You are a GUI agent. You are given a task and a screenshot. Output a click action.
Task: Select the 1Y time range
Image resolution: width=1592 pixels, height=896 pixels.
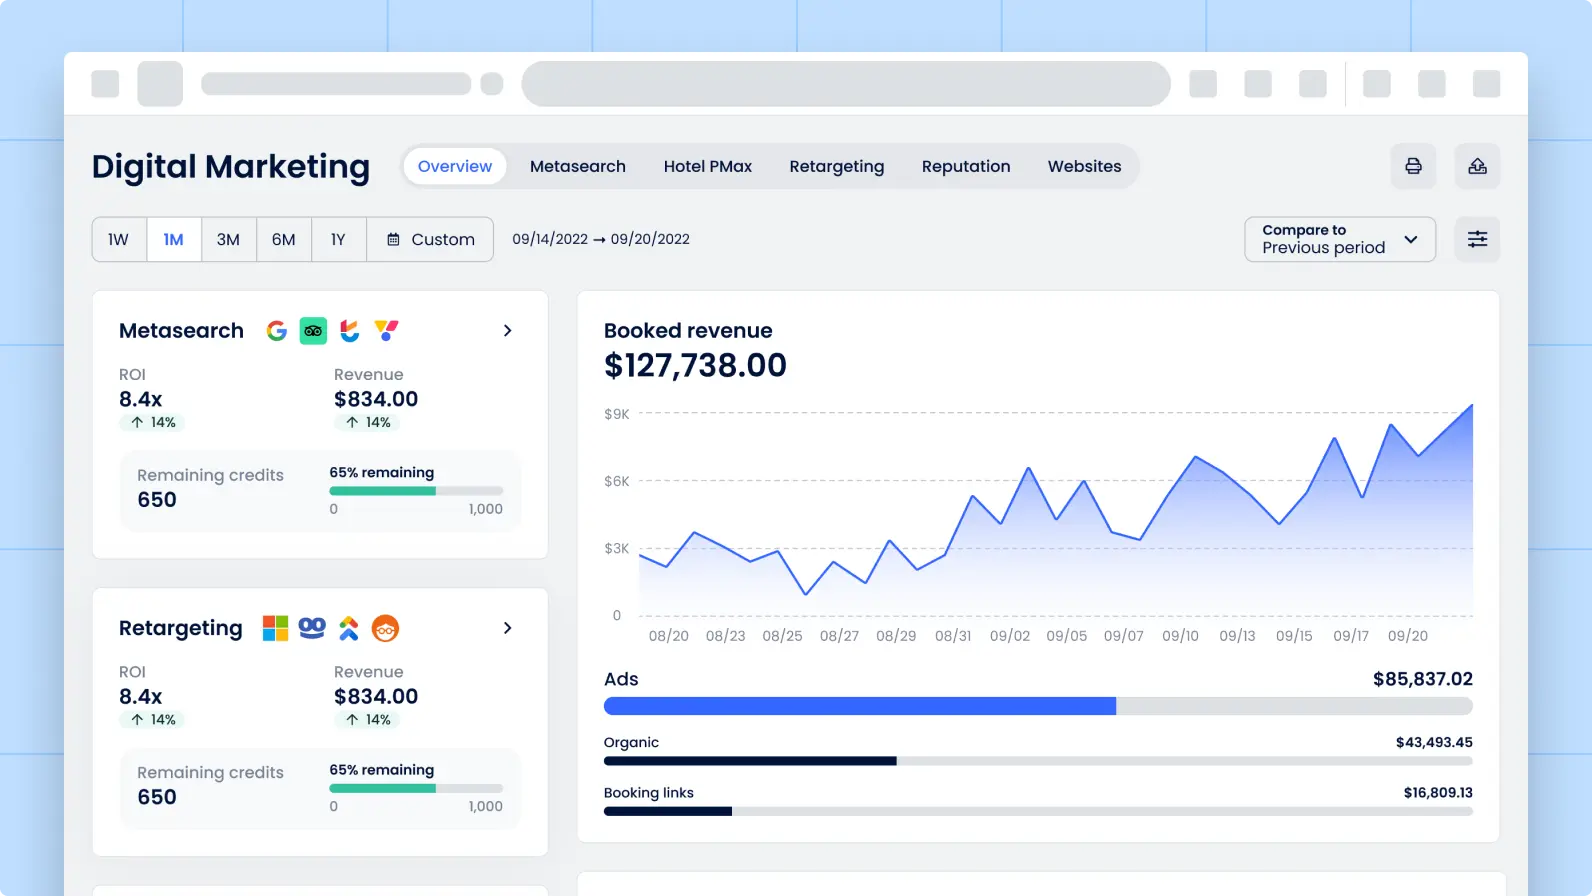(x=338, y=240)
